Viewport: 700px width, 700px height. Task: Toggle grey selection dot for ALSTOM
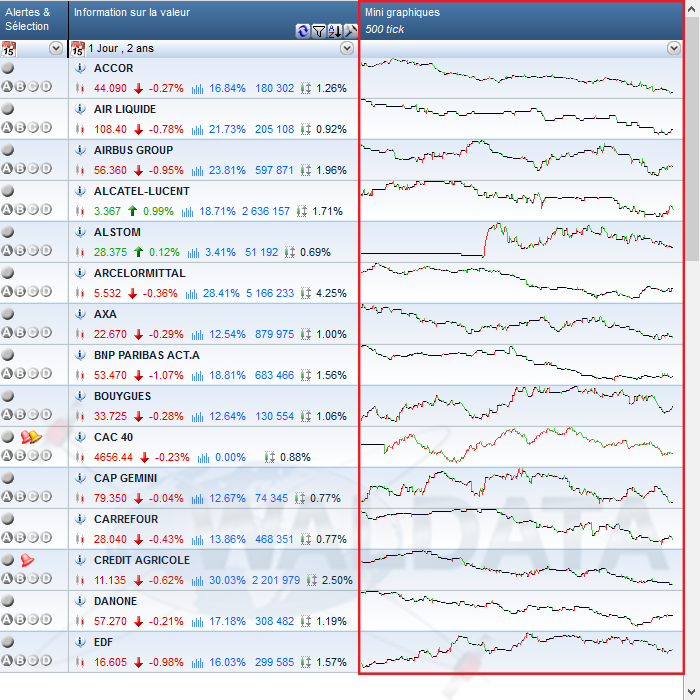pos(7,232)
